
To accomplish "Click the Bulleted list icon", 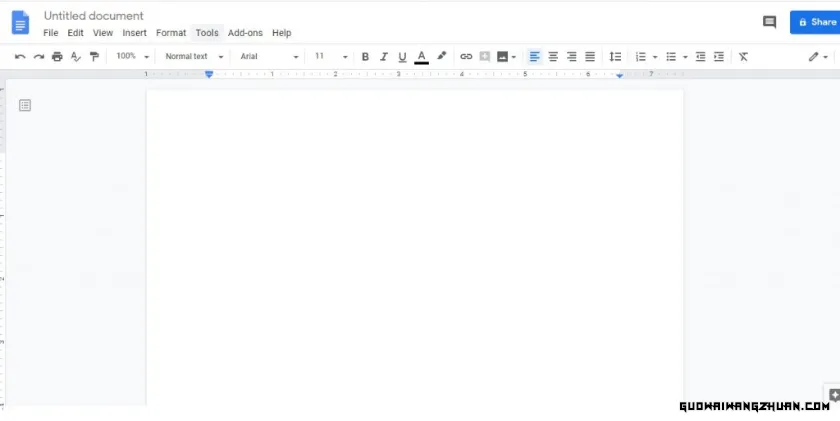I will click(671, 57).
